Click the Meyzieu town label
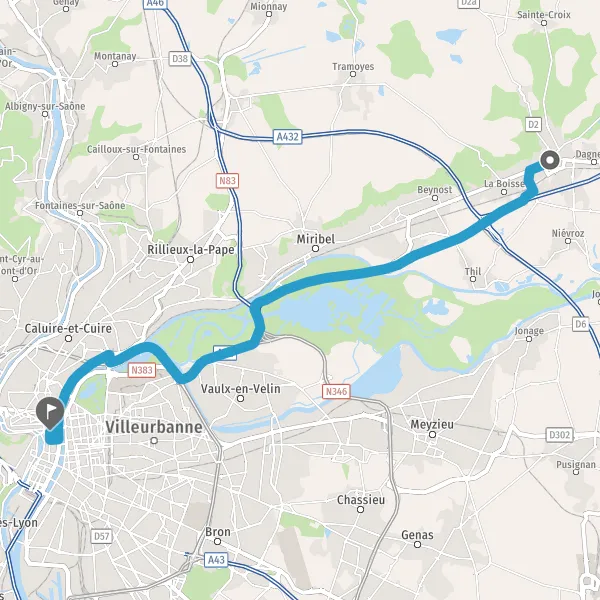The width and height of the screenshot is (600, 600). coord(432,424)
